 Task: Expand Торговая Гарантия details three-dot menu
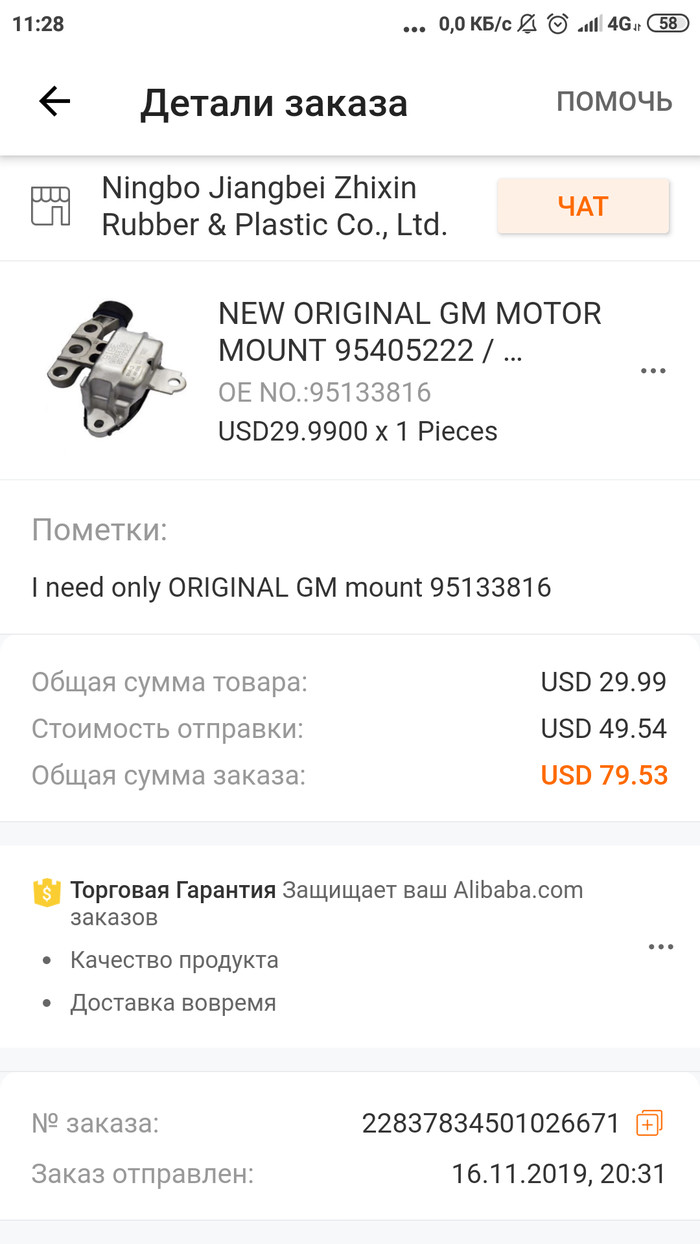click(x=660, y=947)
